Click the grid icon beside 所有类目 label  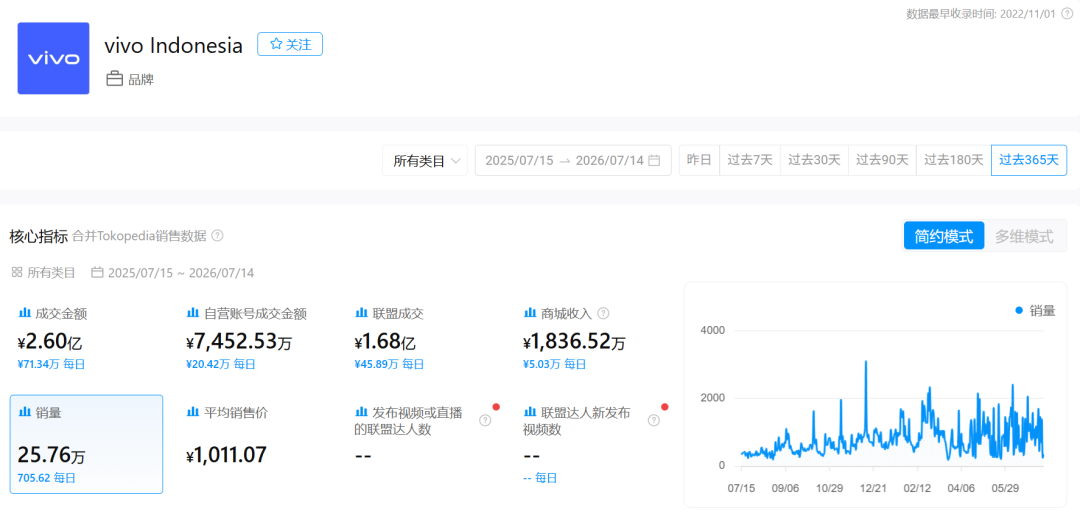[x=17, y=273]
